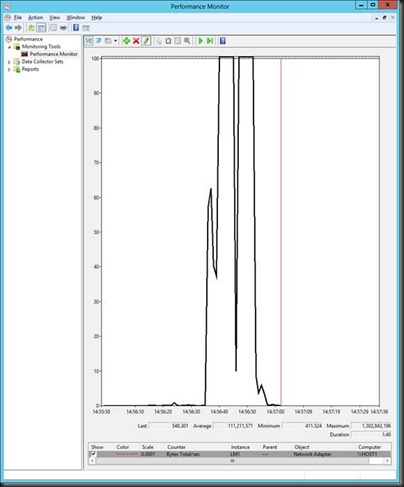The height and width of the screenshot is (487, 404).
Task: Click the blue Help icon in MMC toolbar
Action: [76, 28]
